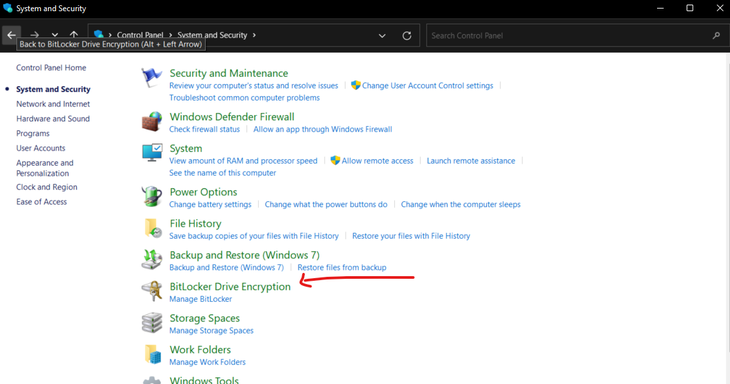Viewport: 730px width, 384px height.
Task: Open Ease of Access category
Action: (41, 202)
